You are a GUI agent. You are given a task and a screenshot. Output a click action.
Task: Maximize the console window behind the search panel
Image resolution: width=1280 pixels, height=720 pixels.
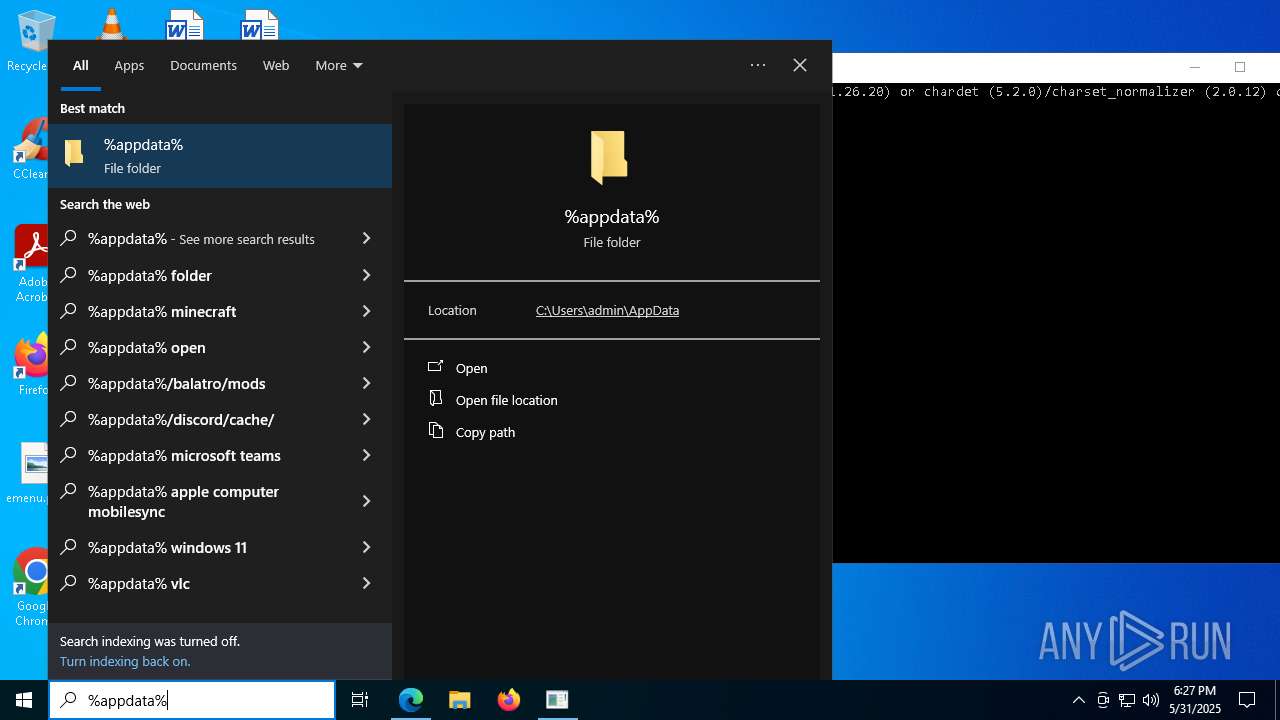click(x=1240, y=67)
